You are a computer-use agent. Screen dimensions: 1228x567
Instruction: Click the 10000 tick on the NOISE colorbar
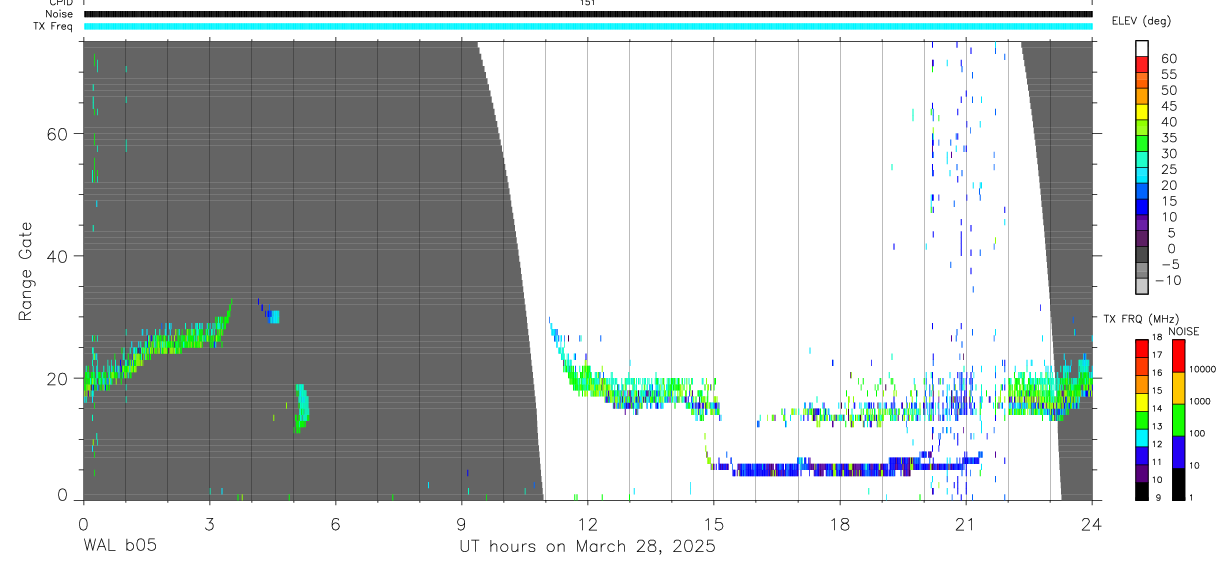[x=1201, y=369]
